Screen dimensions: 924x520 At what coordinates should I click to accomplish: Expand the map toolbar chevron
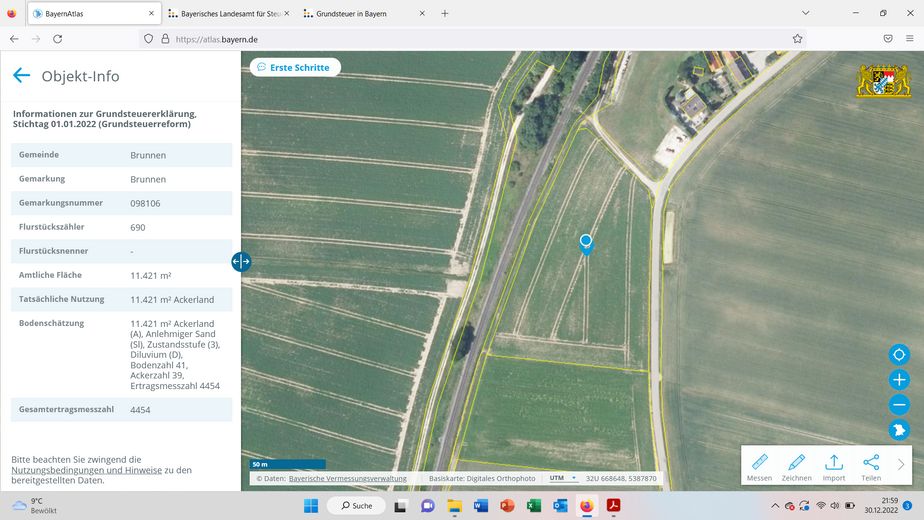(901, 464)
